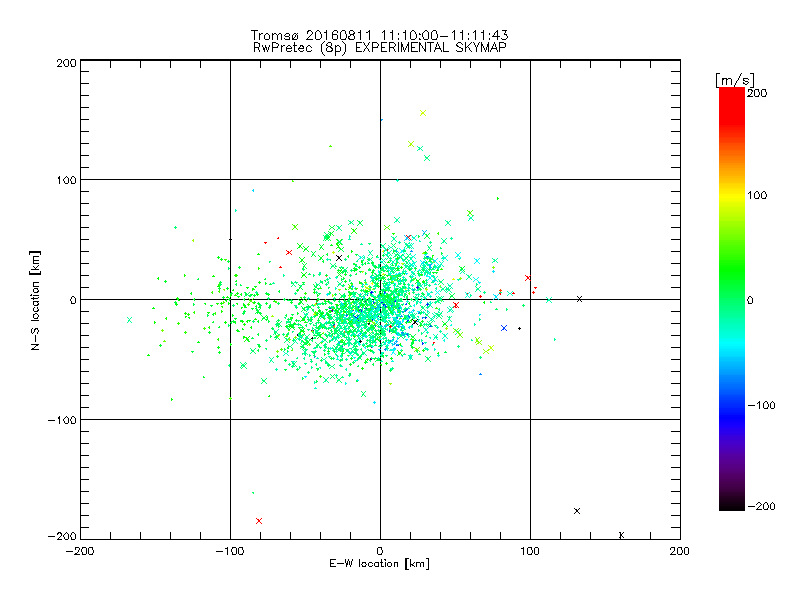Click the blue X marker southeast of the cluster
Image resolution: width=800 pixels, height=600 pixels.
[504, 328]
